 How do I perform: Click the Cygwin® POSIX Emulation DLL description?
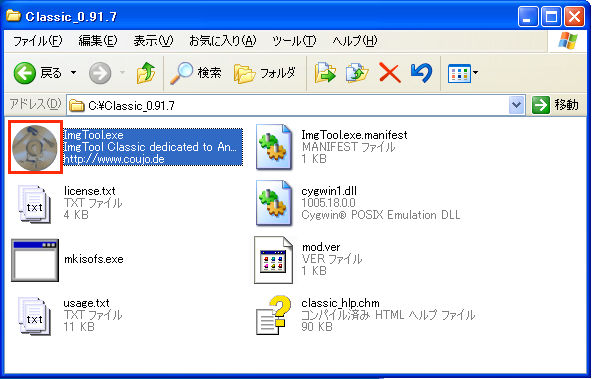(x=381, y=215)
